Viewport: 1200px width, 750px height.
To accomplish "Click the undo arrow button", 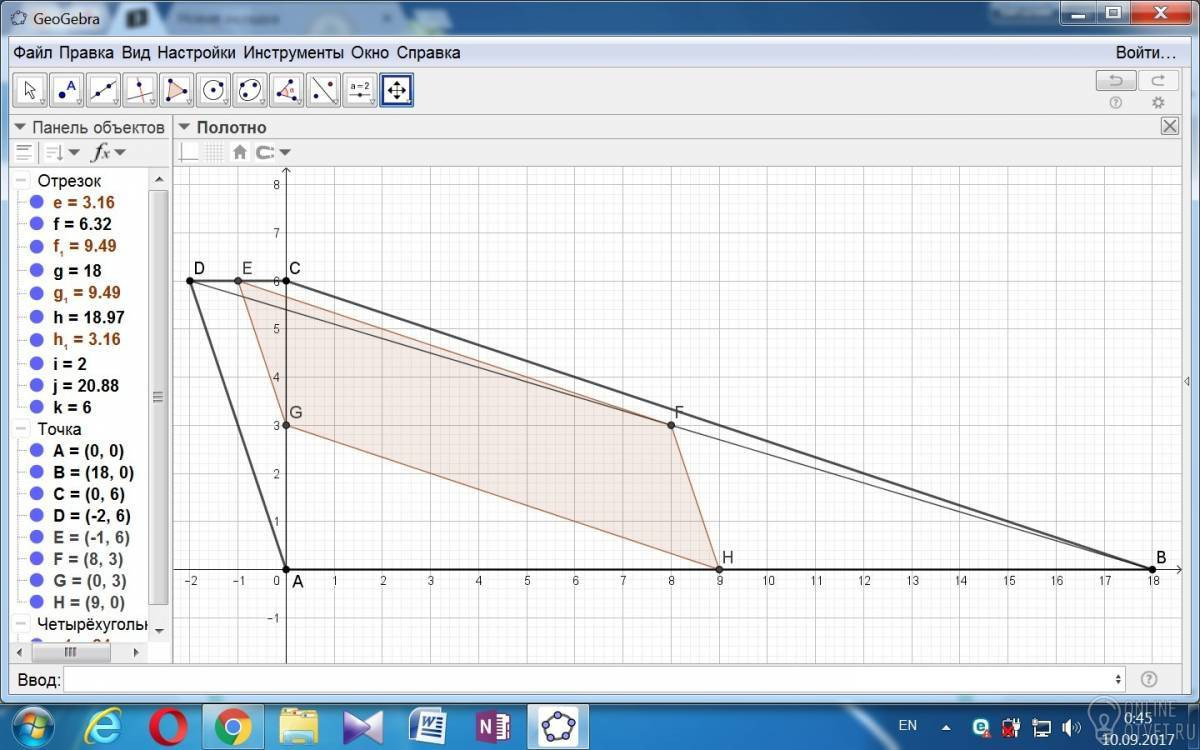I will [1116, 81].
